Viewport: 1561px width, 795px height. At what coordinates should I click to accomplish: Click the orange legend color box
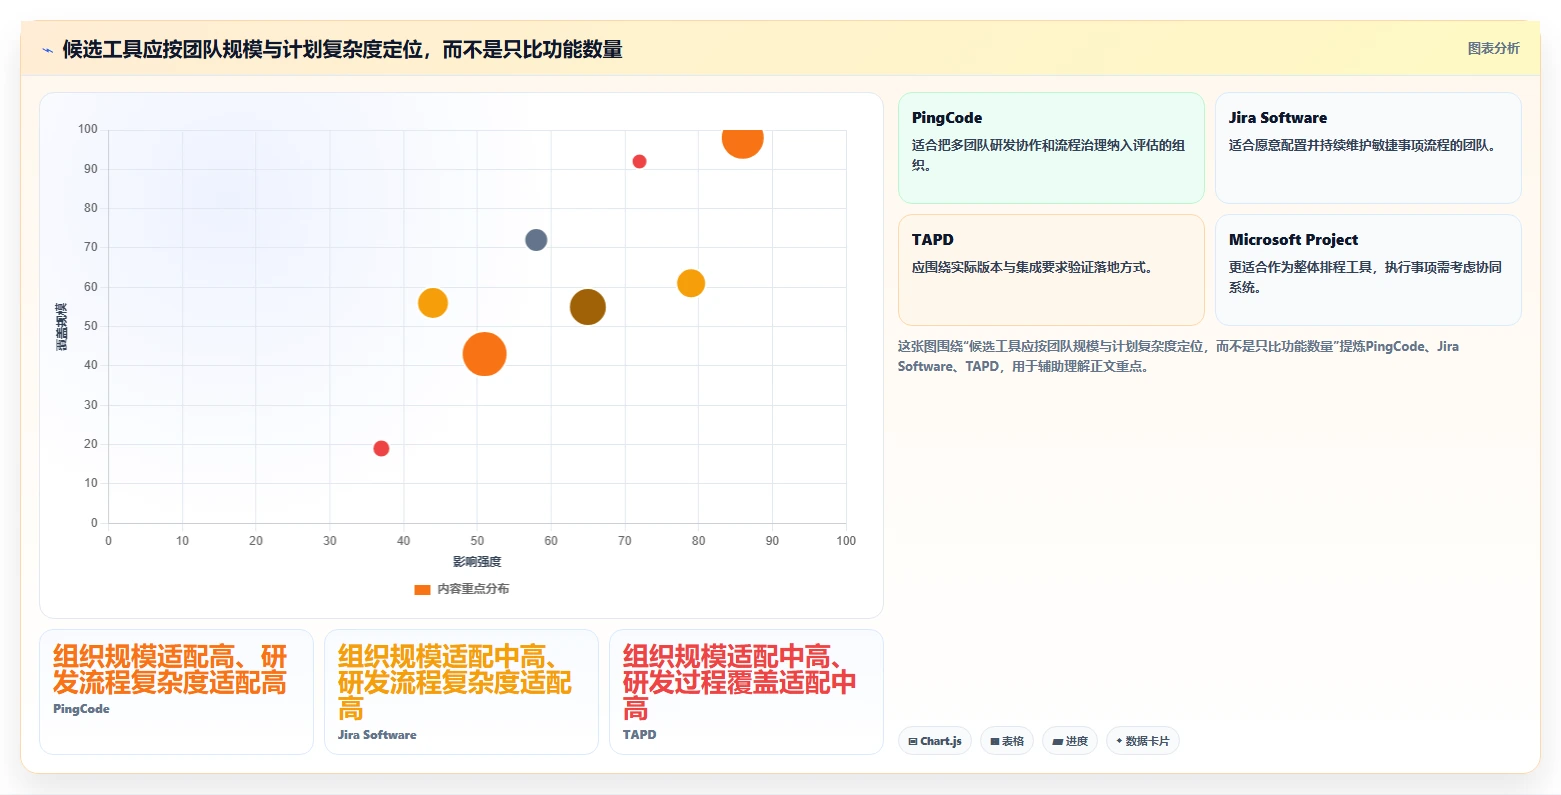point(422,590)
